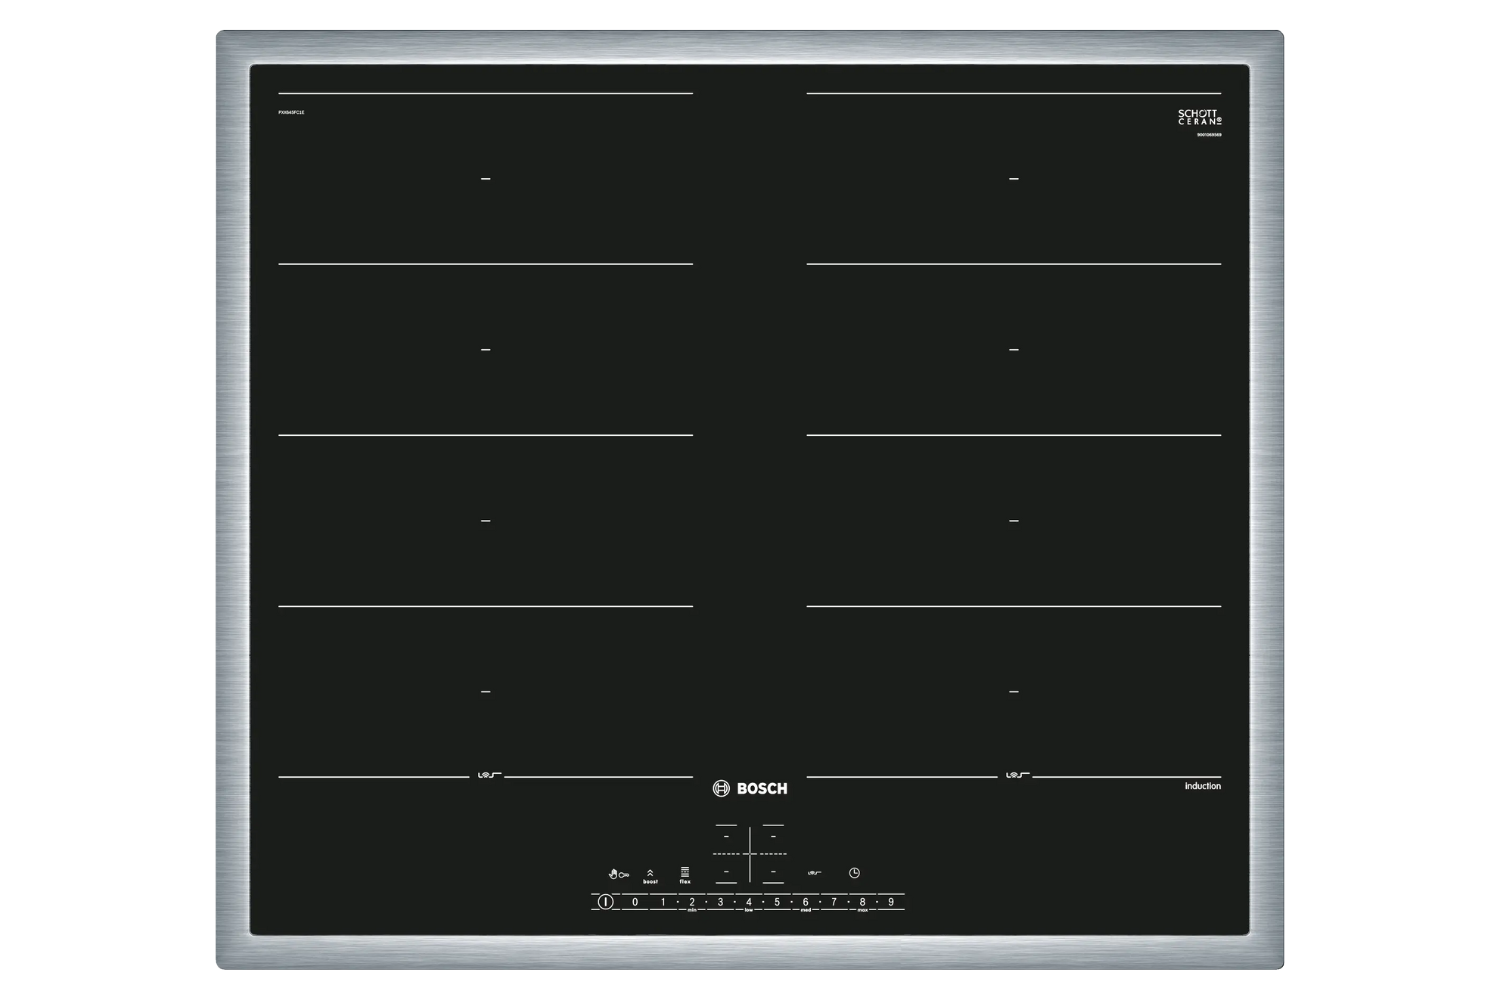Select the top-left zone in the selector
Viewport: 1500px width, 1000px height.
click(x=727, y=836)
